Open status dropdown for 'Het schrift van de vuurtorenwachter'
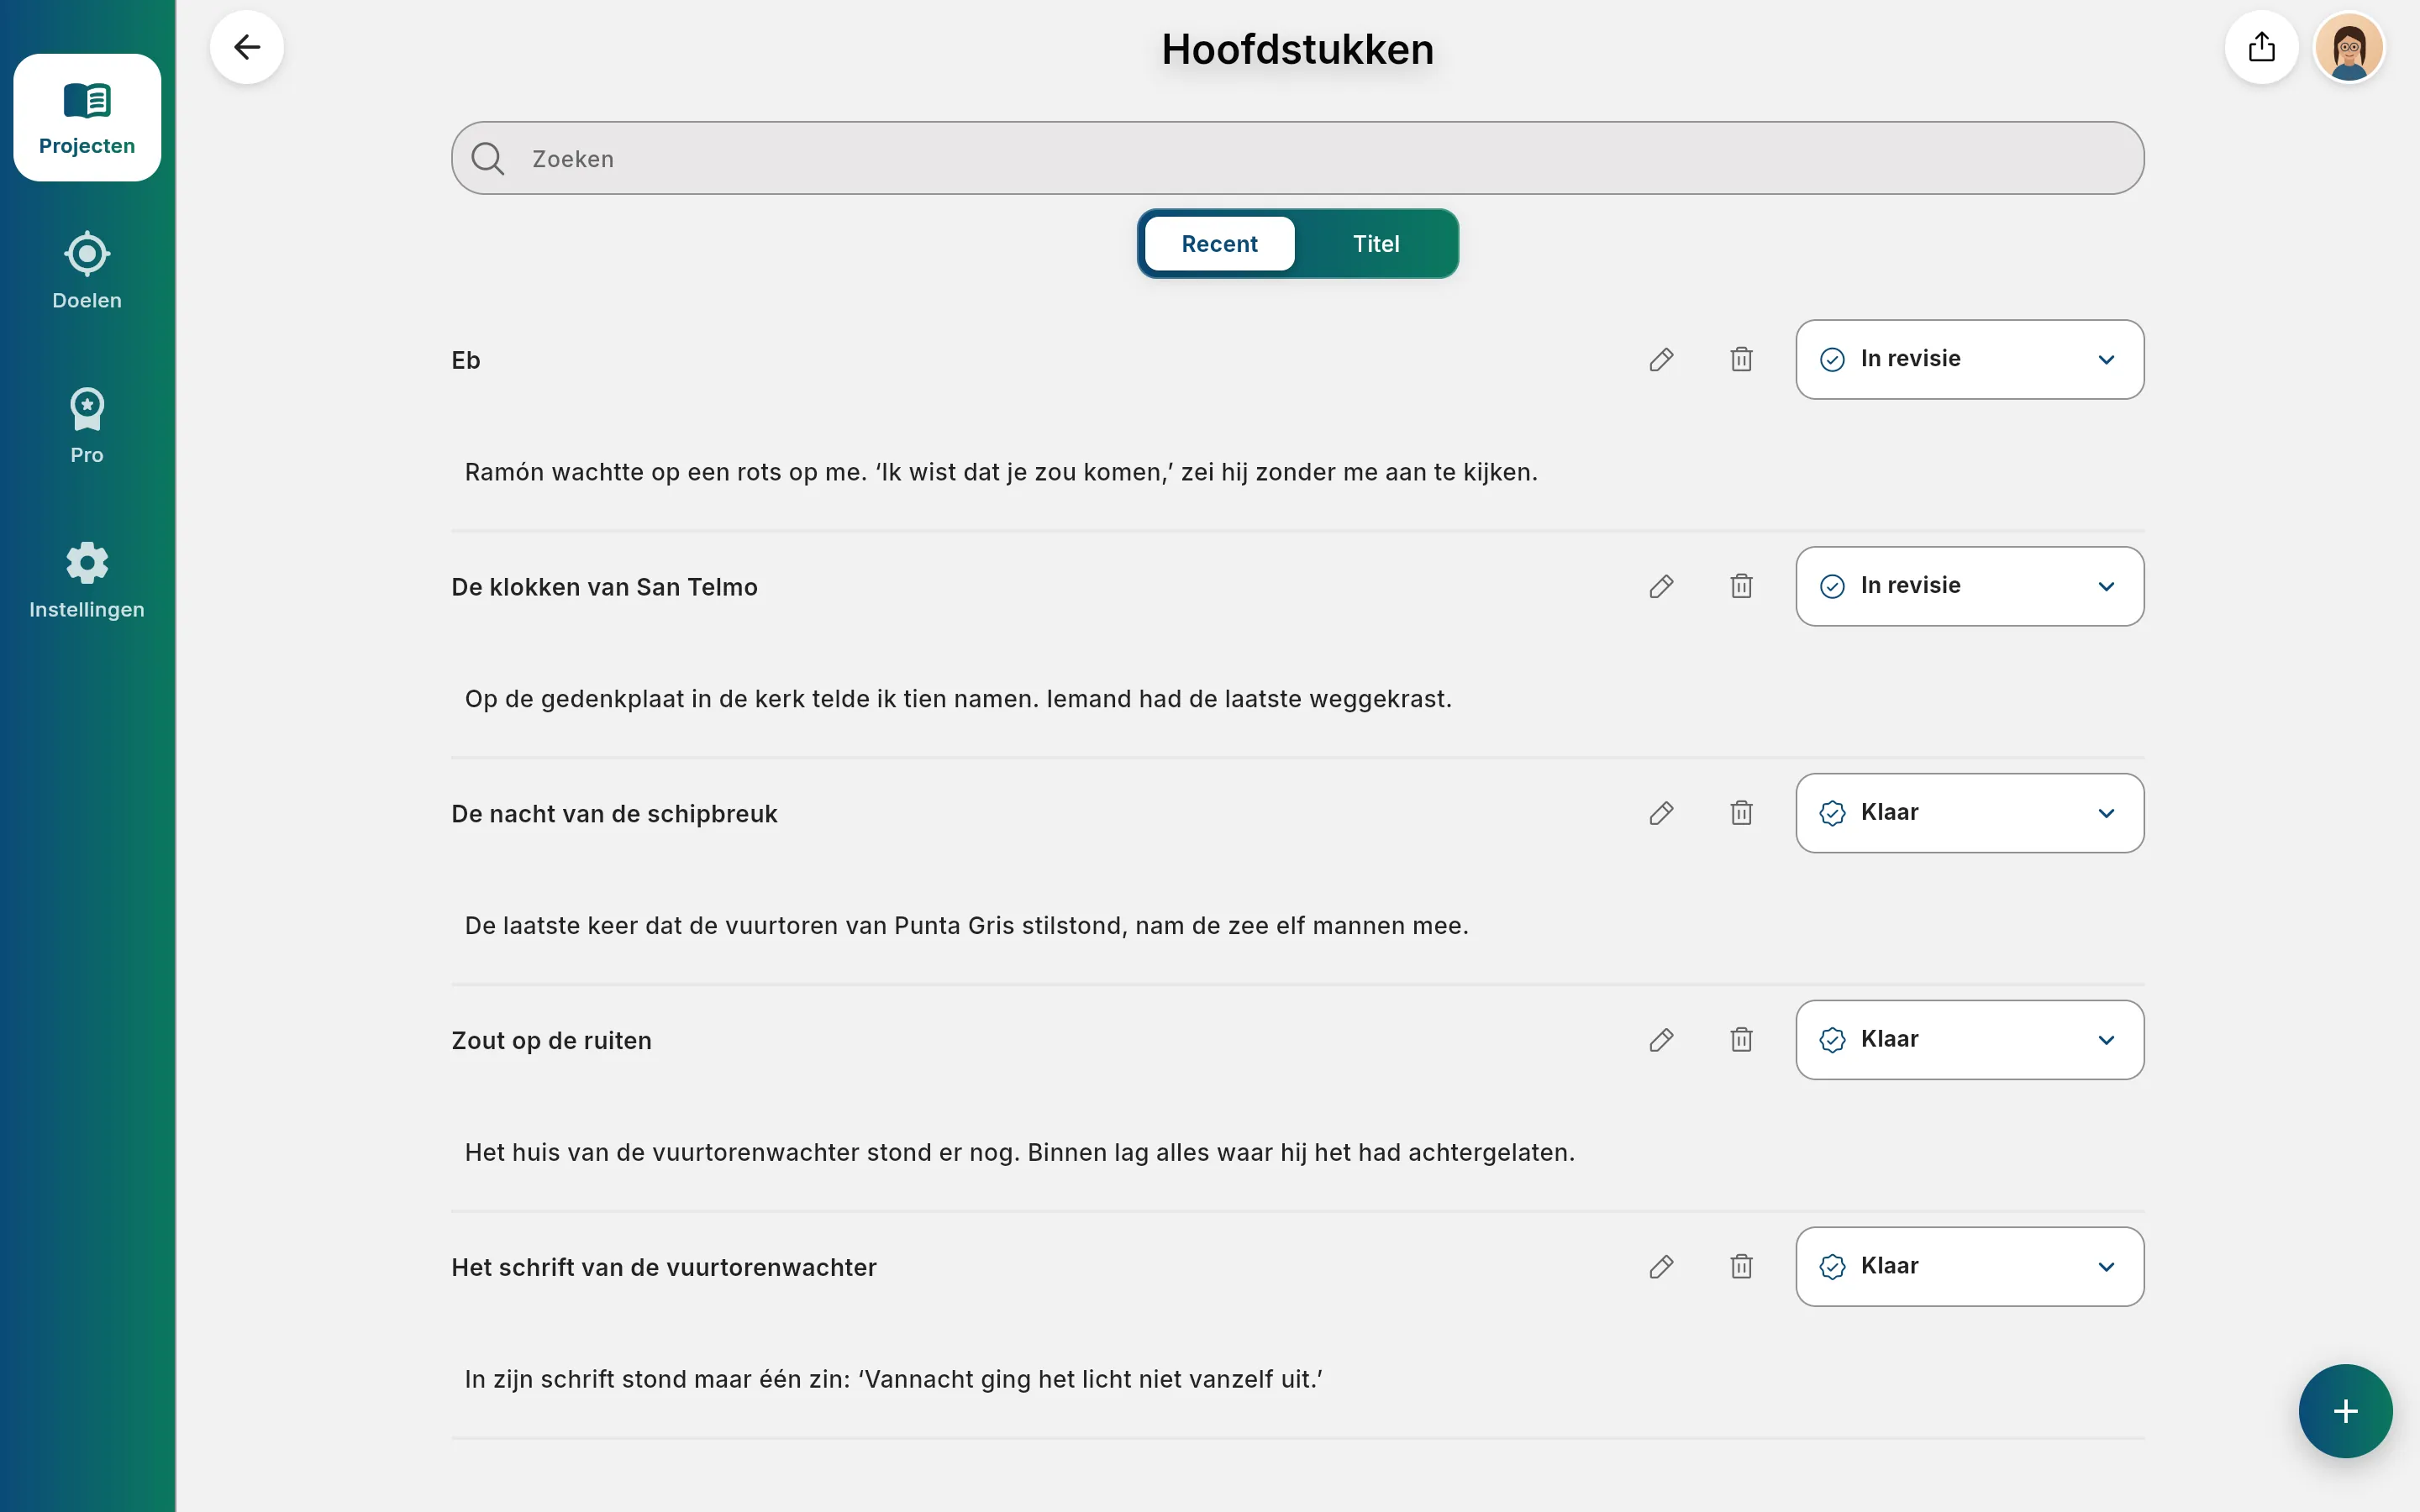Viewport: 2420px width, 1512px height. (1970, 1267)
